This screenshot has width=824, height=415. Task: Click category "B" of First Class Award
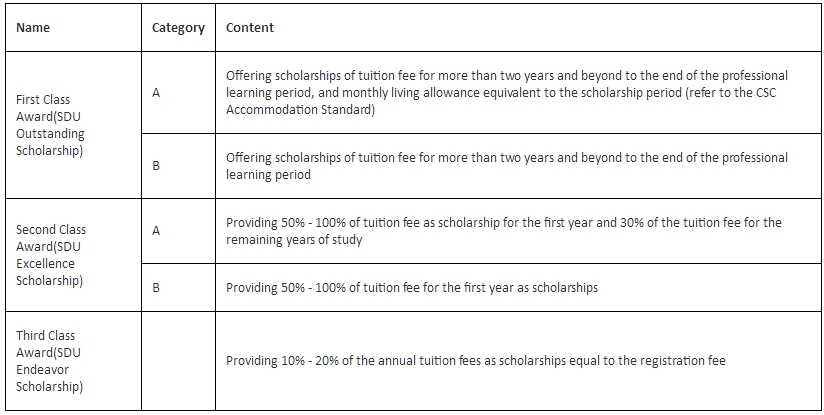tap(156, 166)
